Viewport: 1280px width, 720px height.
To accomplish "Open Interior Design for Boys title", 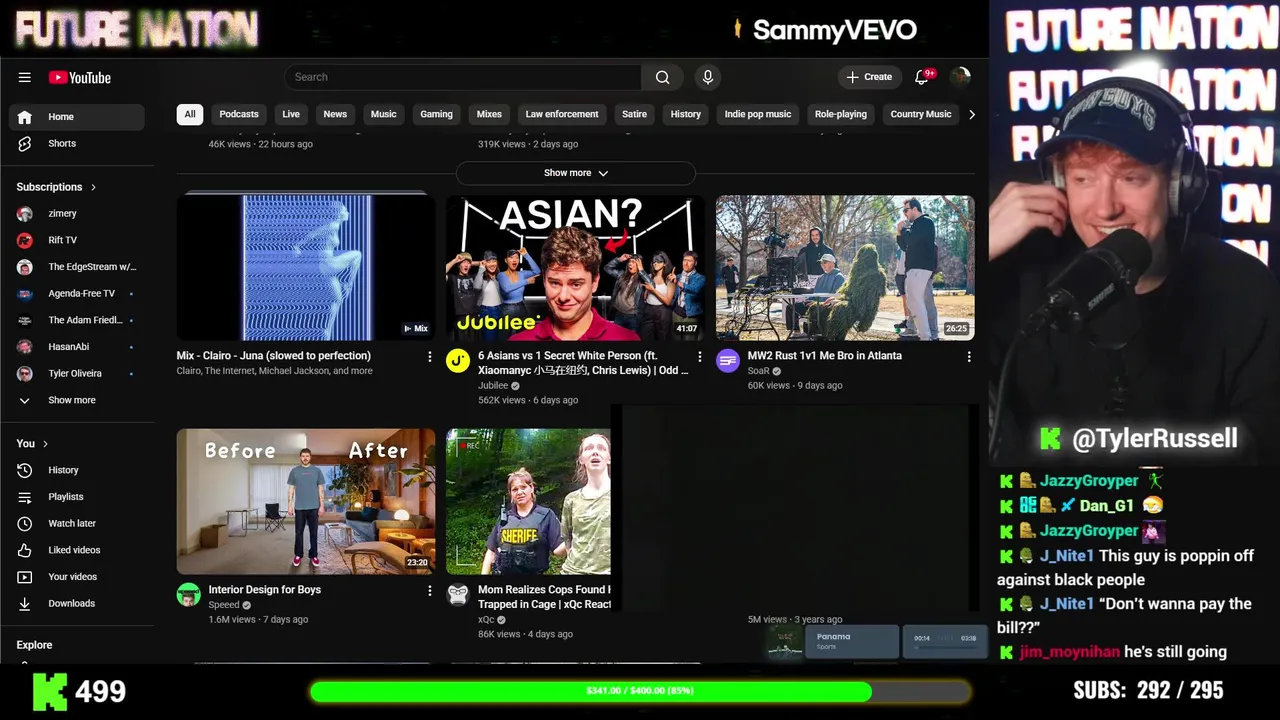I will (x=265, y=590).
